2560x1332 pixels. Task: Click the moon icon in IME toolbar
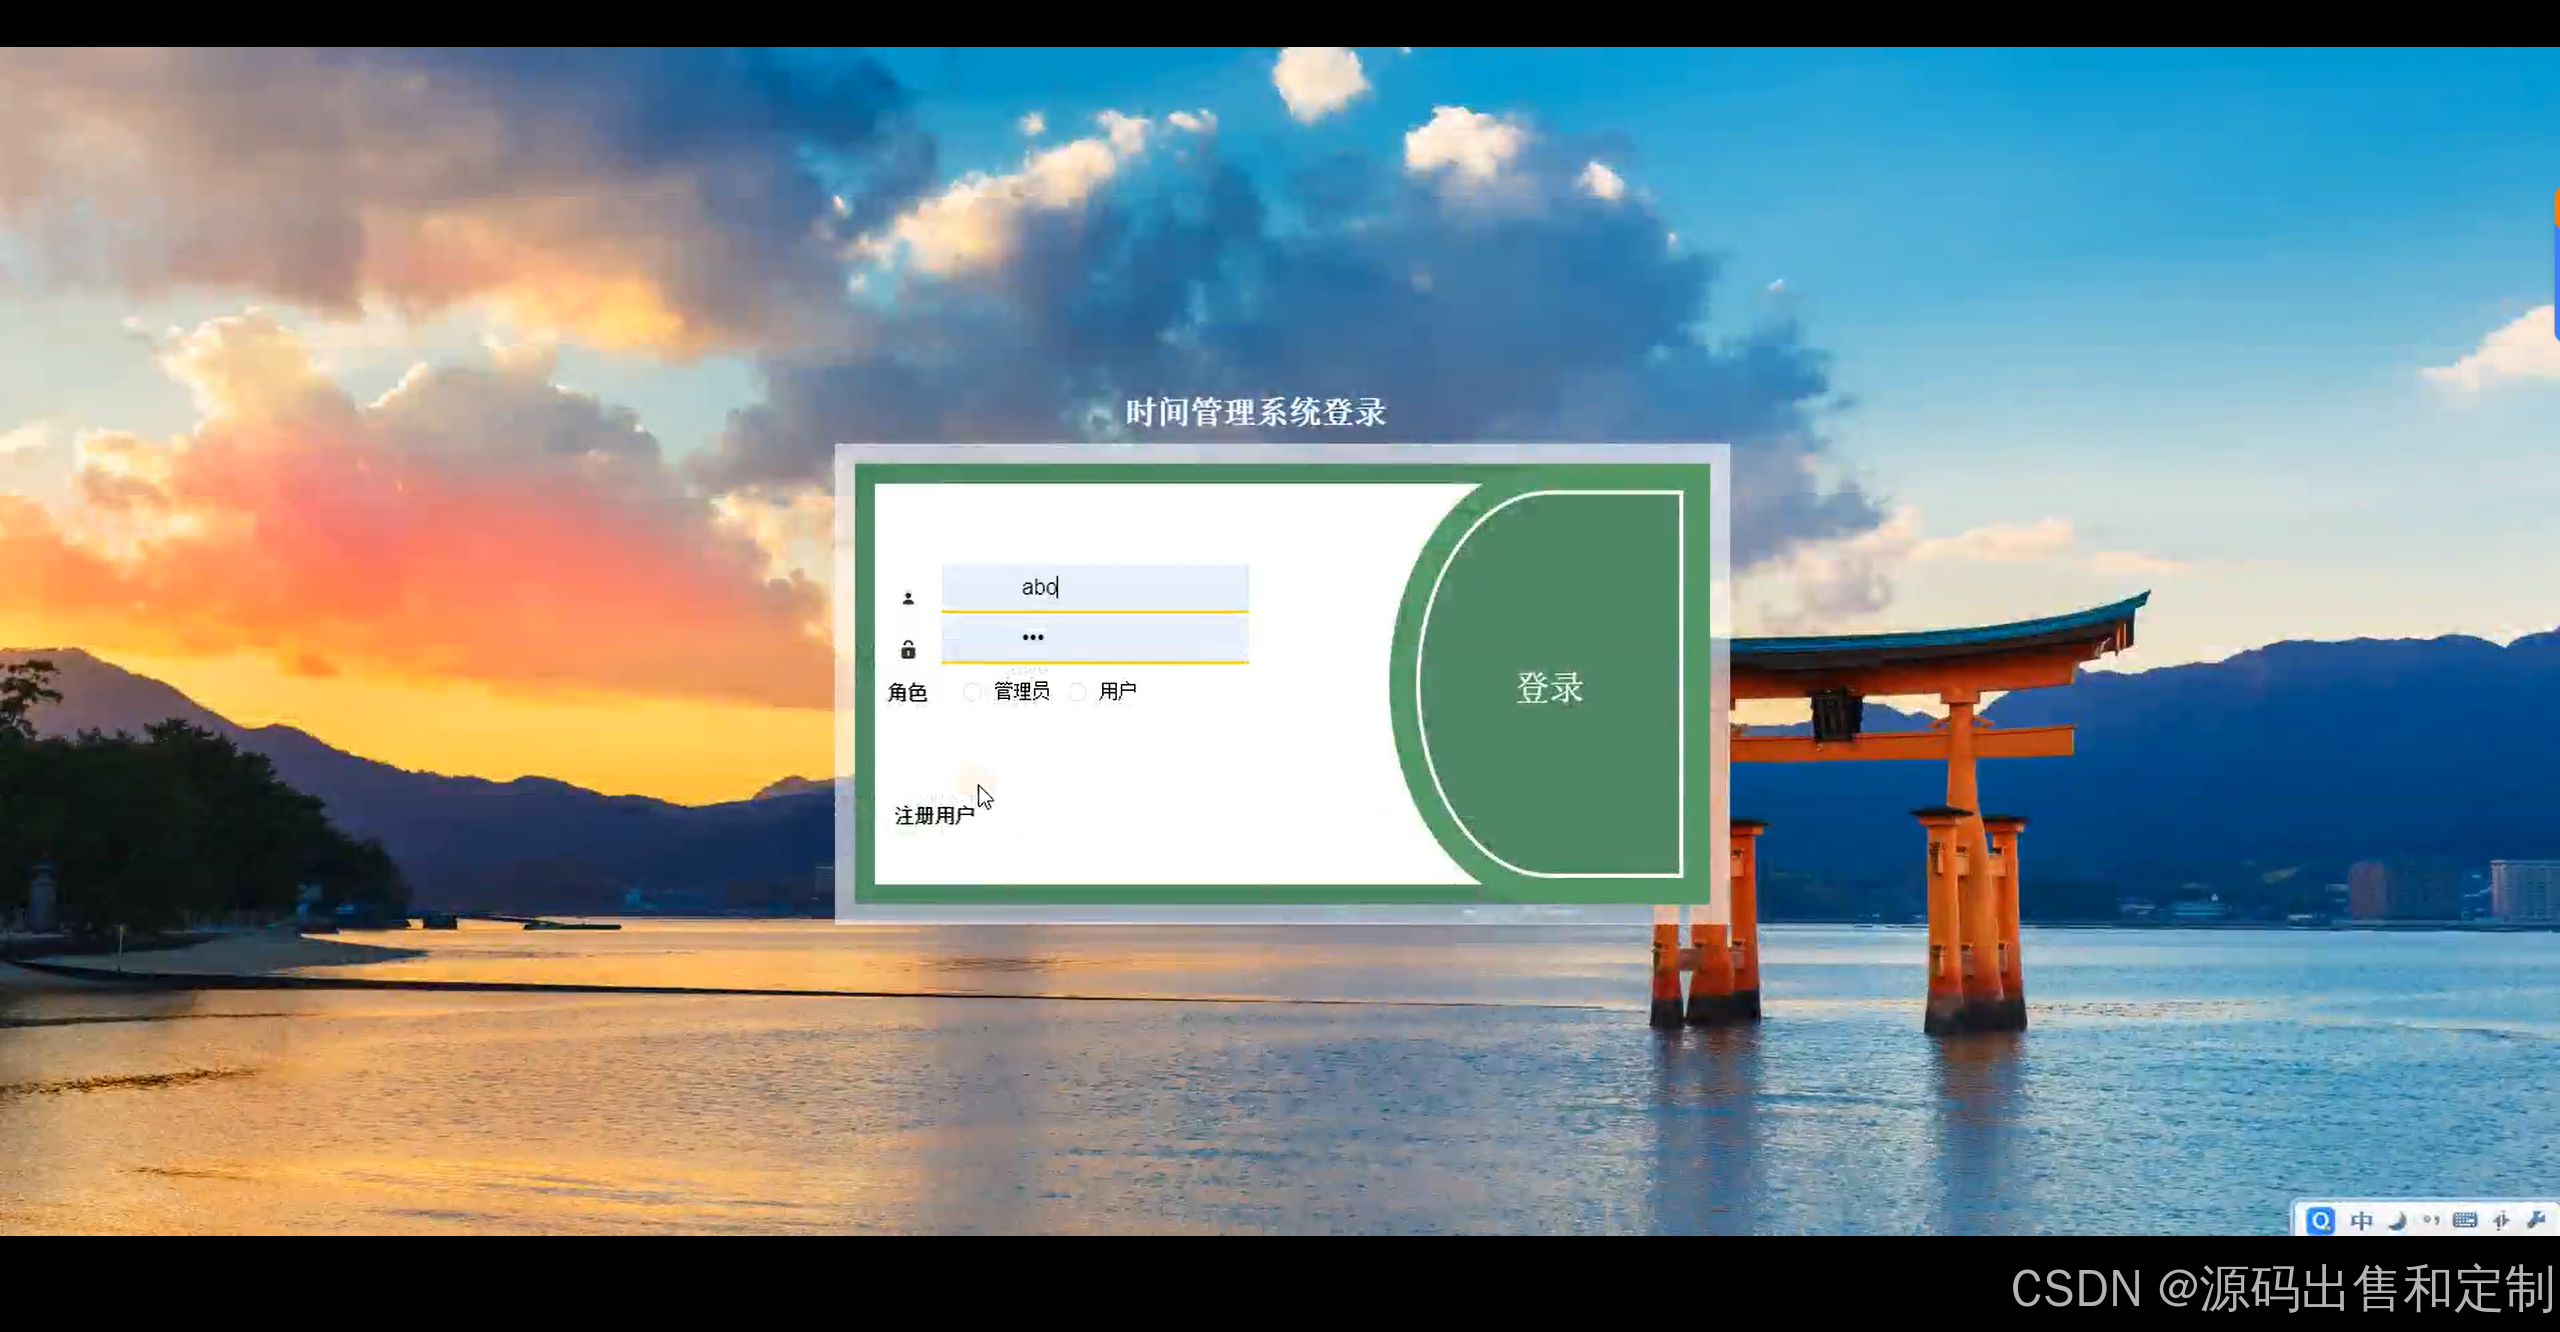pos(2397,1220)
